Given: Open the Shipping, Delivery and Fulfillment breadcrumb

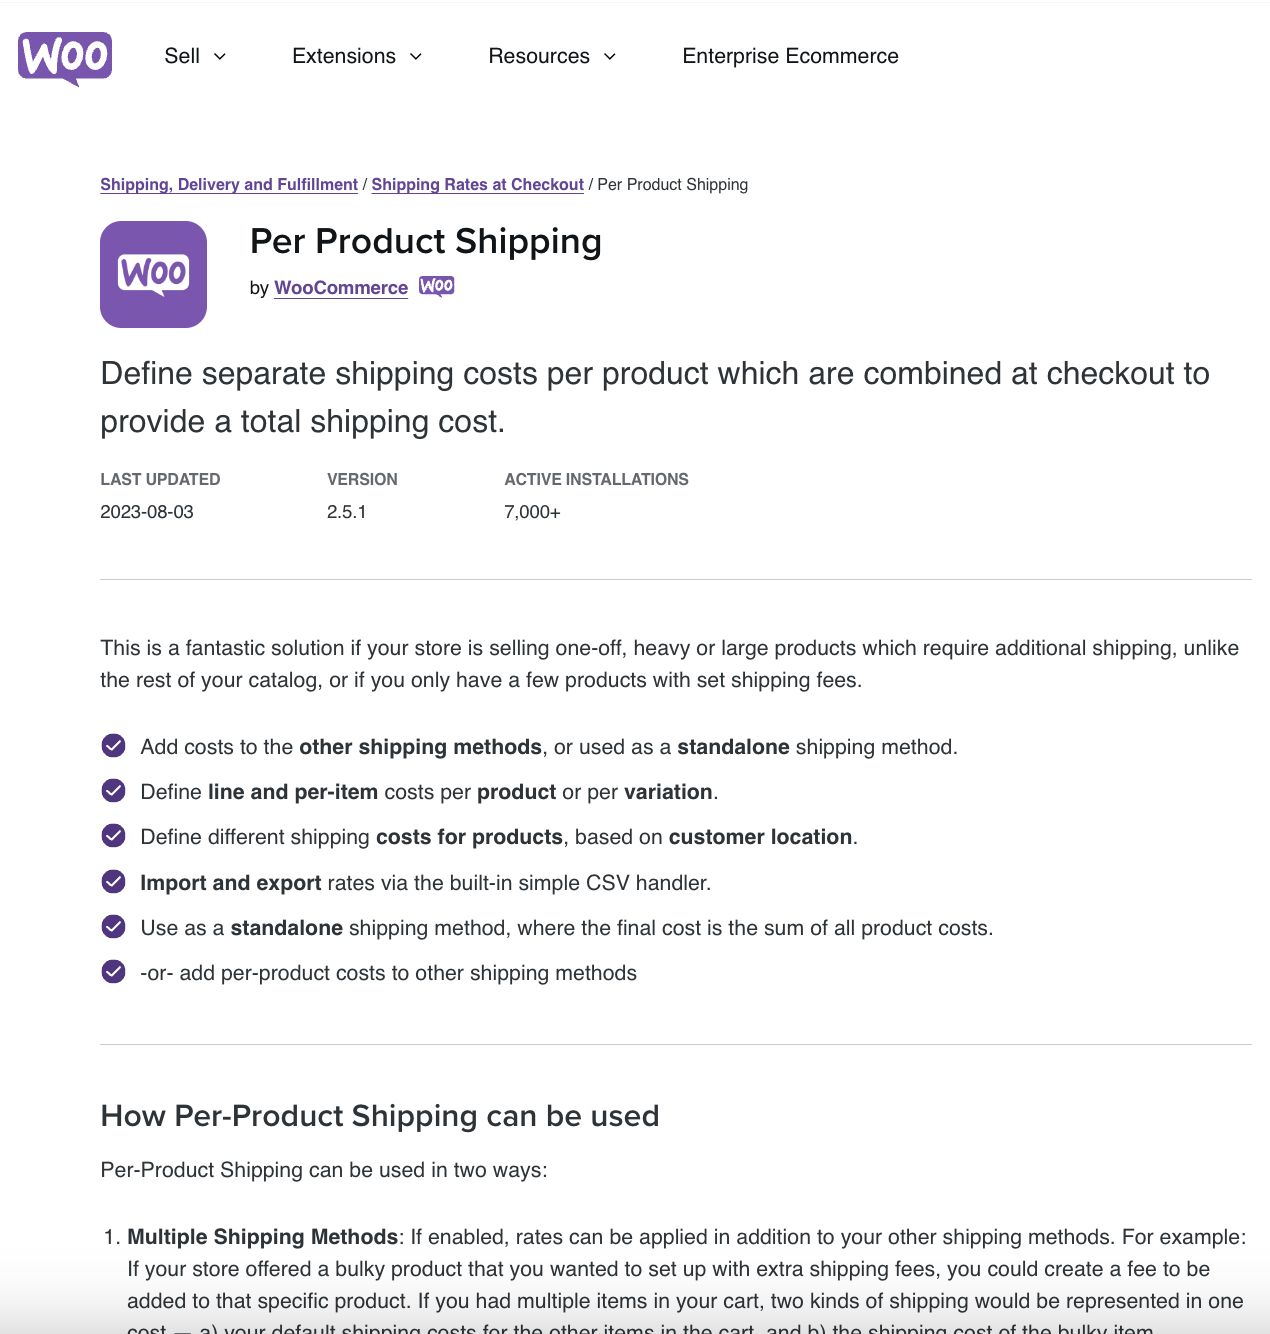Looking at the screenshot, I should point(228,184).
